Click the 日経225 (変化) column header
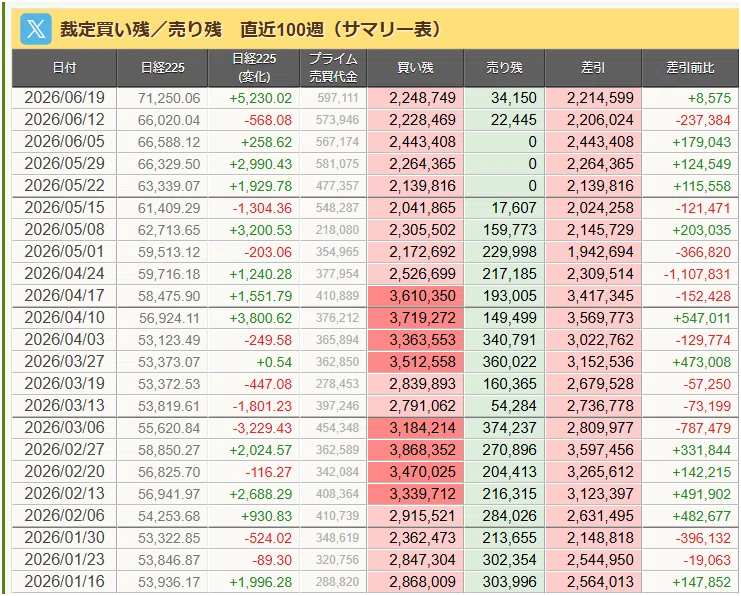The height and width of the screenshot is (596, 741). coord(254,68)
